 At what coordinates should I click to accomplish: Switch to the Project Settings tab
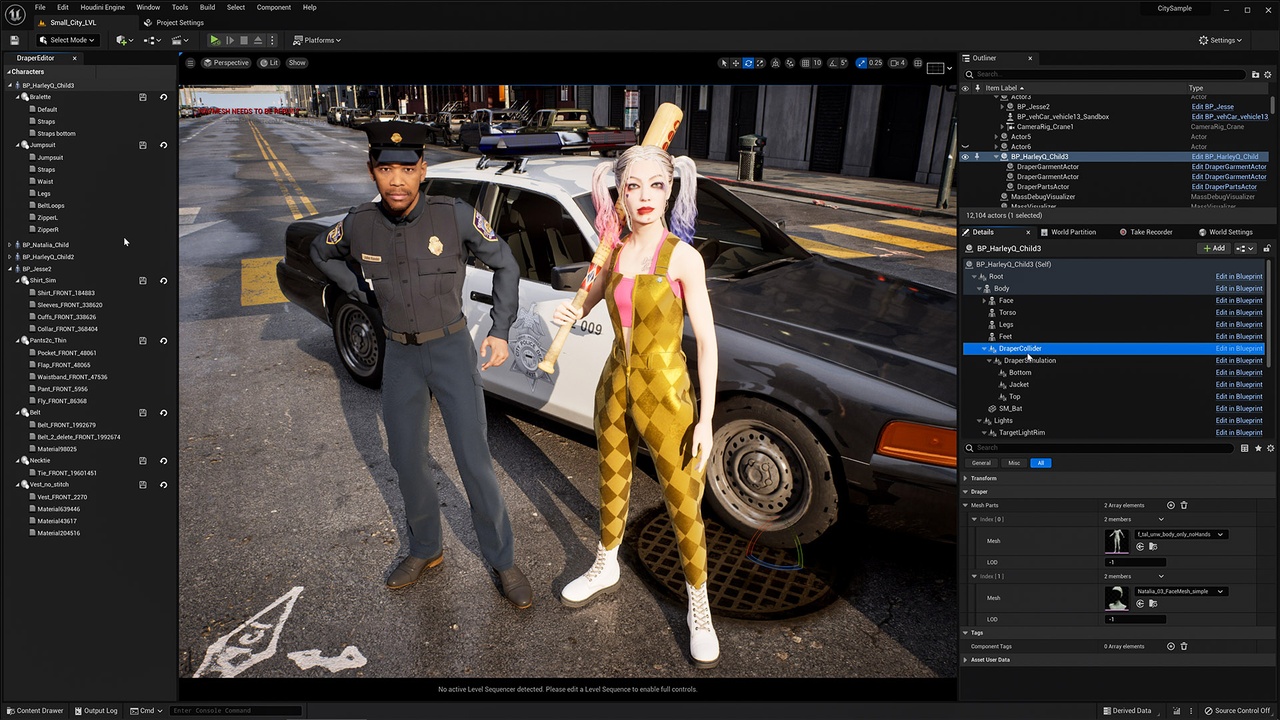coord(174,22)
